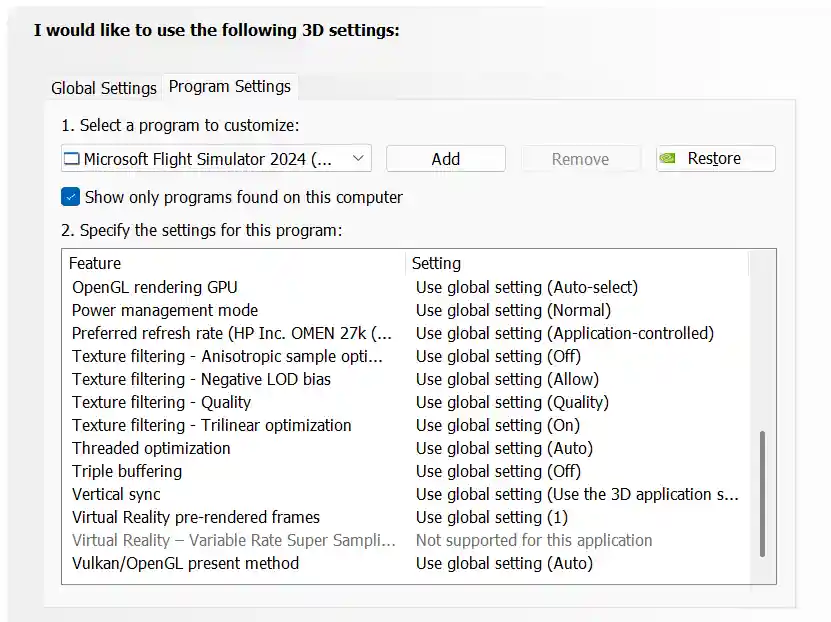The height and width of the screenshot is (622, 831).
Task: Select the Vertical sync feature row
Action: point(116,494)
